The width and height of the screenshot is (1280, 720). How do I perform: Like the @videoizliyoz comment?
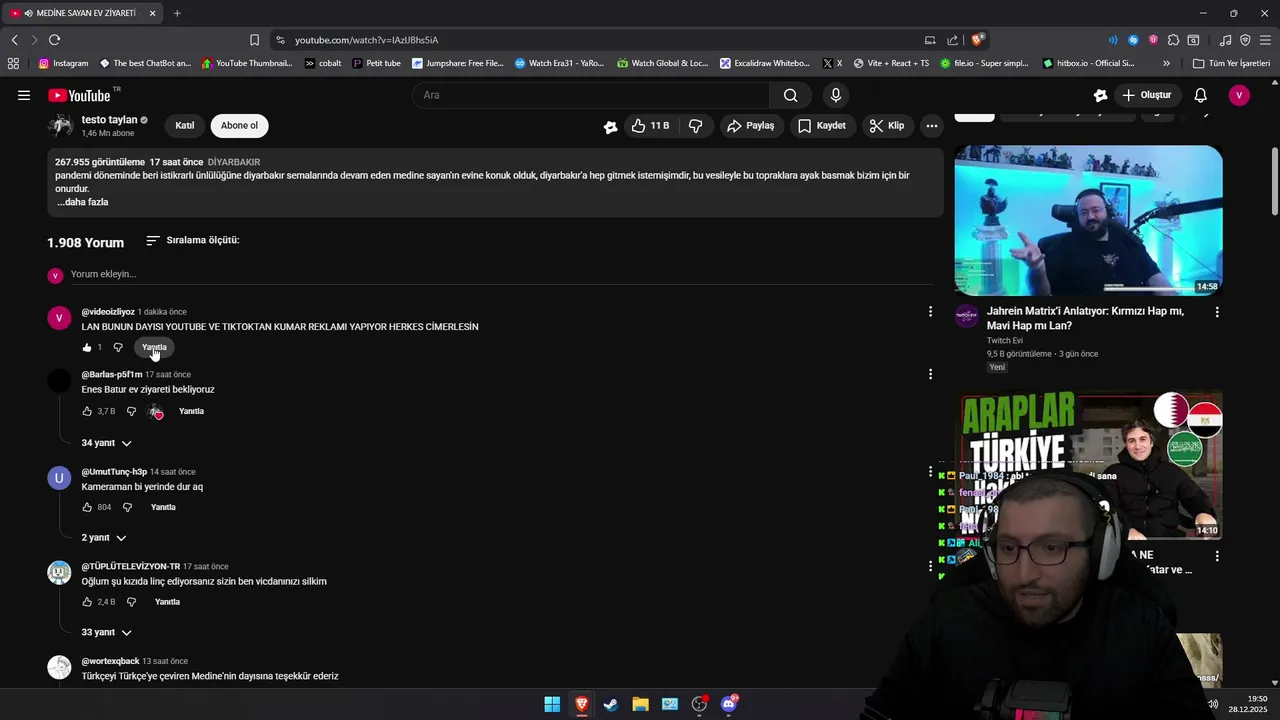click(87, 347)
